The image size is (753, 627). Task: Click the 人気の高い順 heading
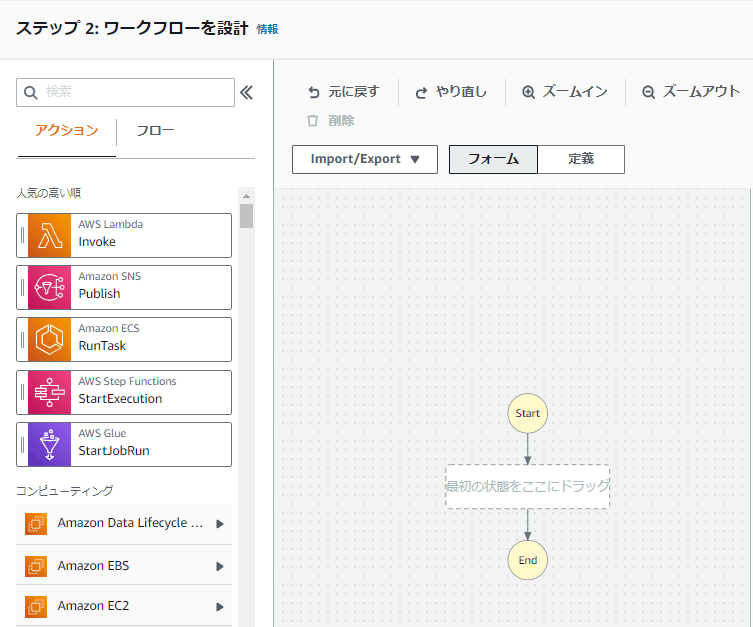[49, 193]
